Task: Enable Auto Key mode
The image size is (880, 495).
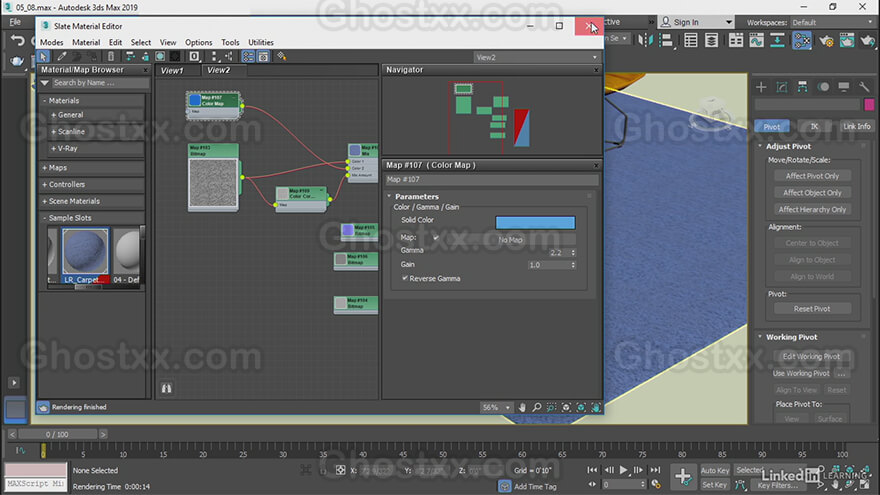Action: coord(715,470)
